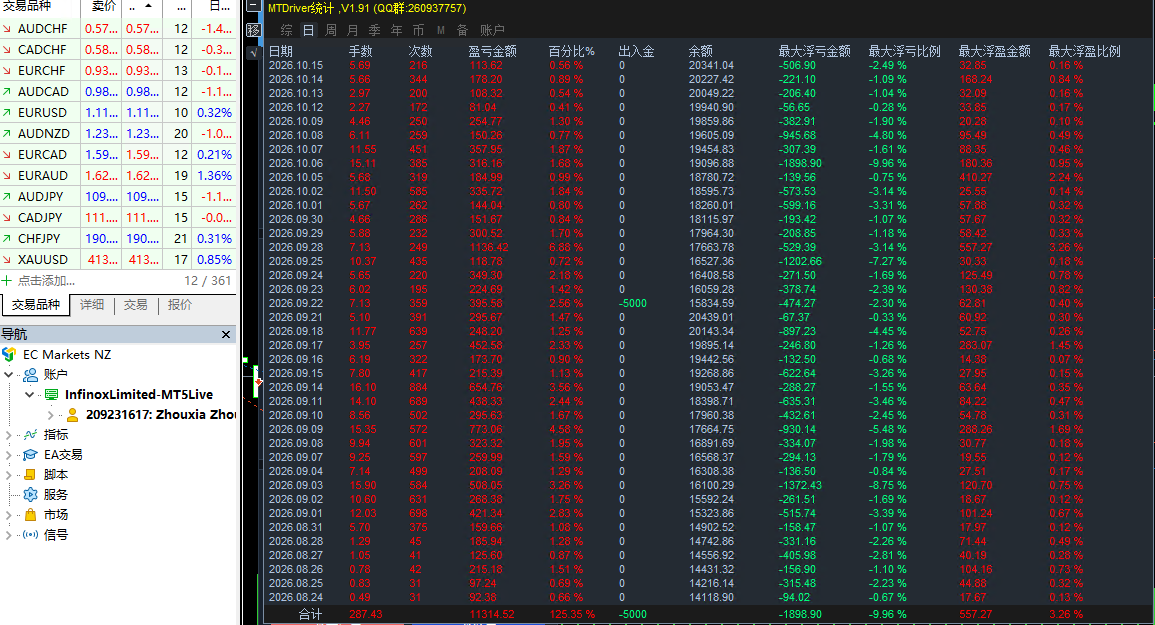Switch to the 交易 tab in Market Watch
The height and width of the screenshot is (625, 1155).
[x=136, y=304]
